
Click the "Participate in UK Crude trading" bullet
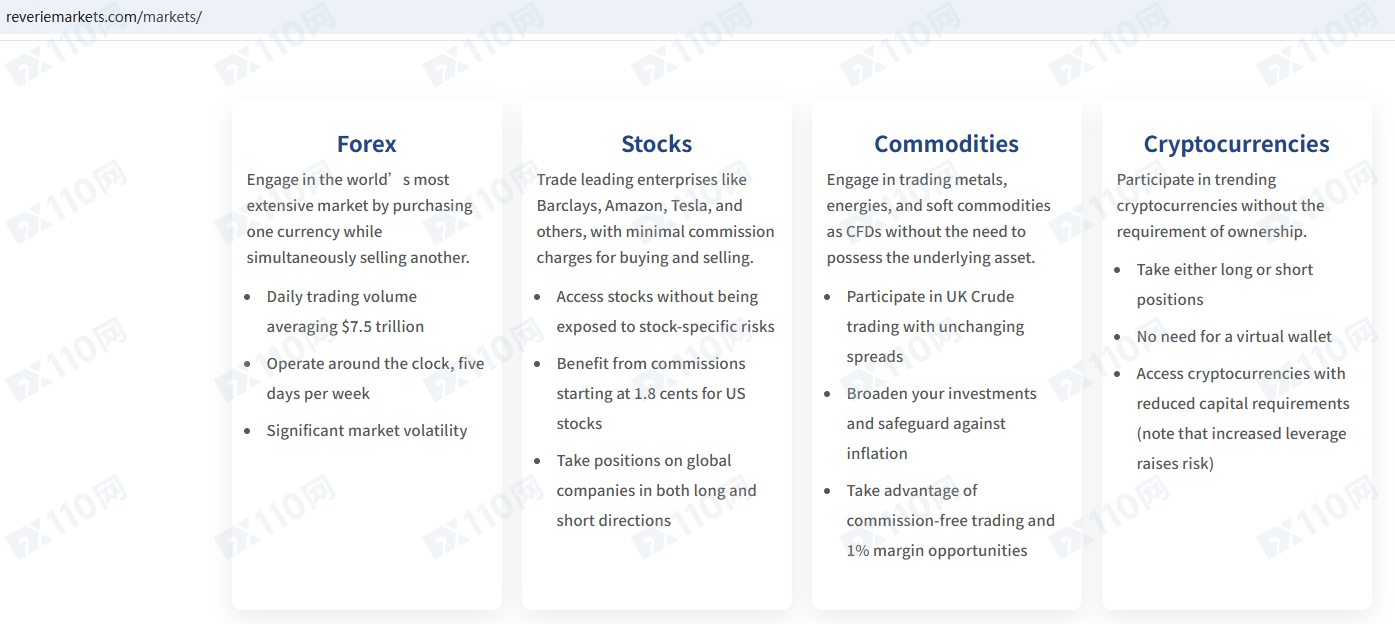pos(935,326)
